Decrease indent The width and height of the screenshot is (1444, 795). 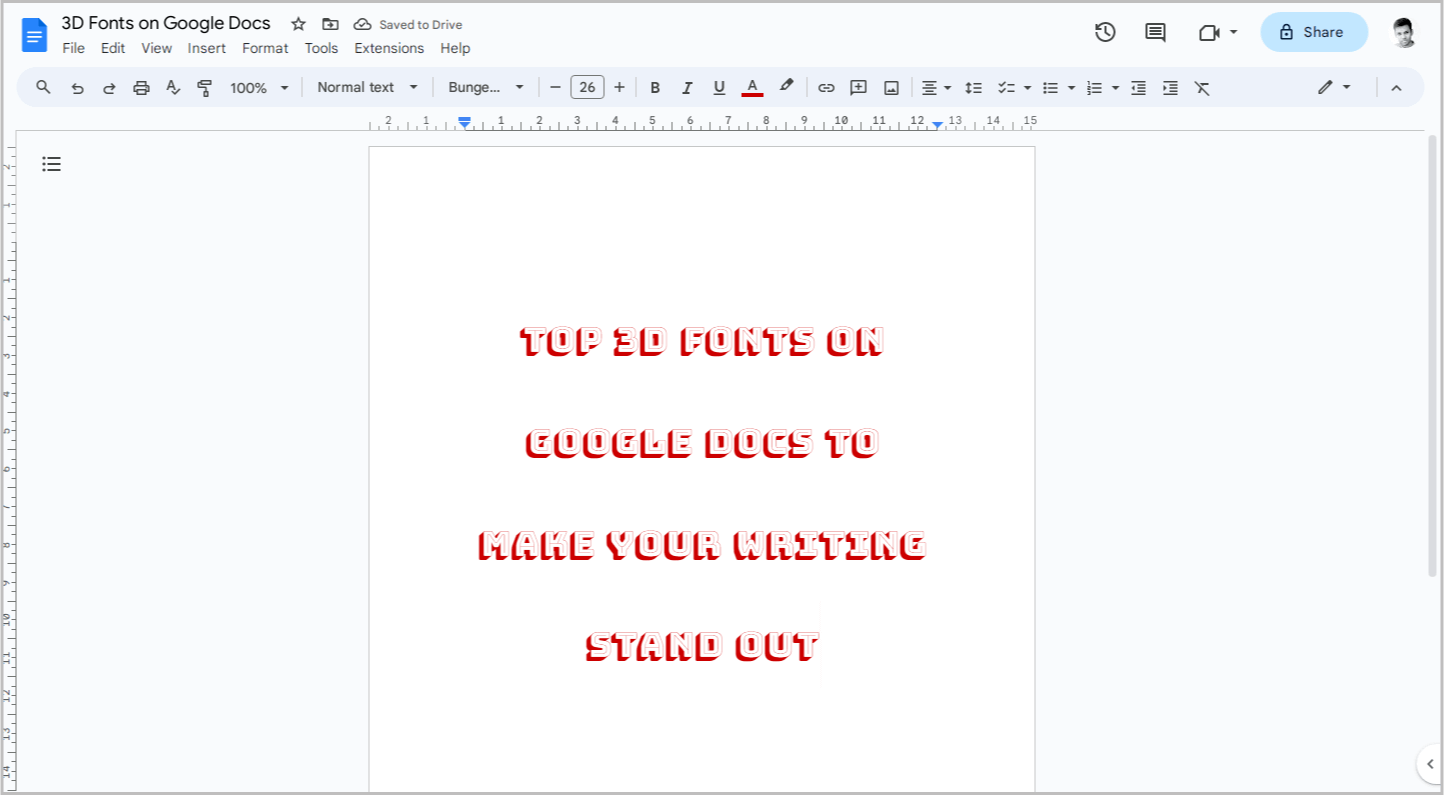coord(1138,88)
